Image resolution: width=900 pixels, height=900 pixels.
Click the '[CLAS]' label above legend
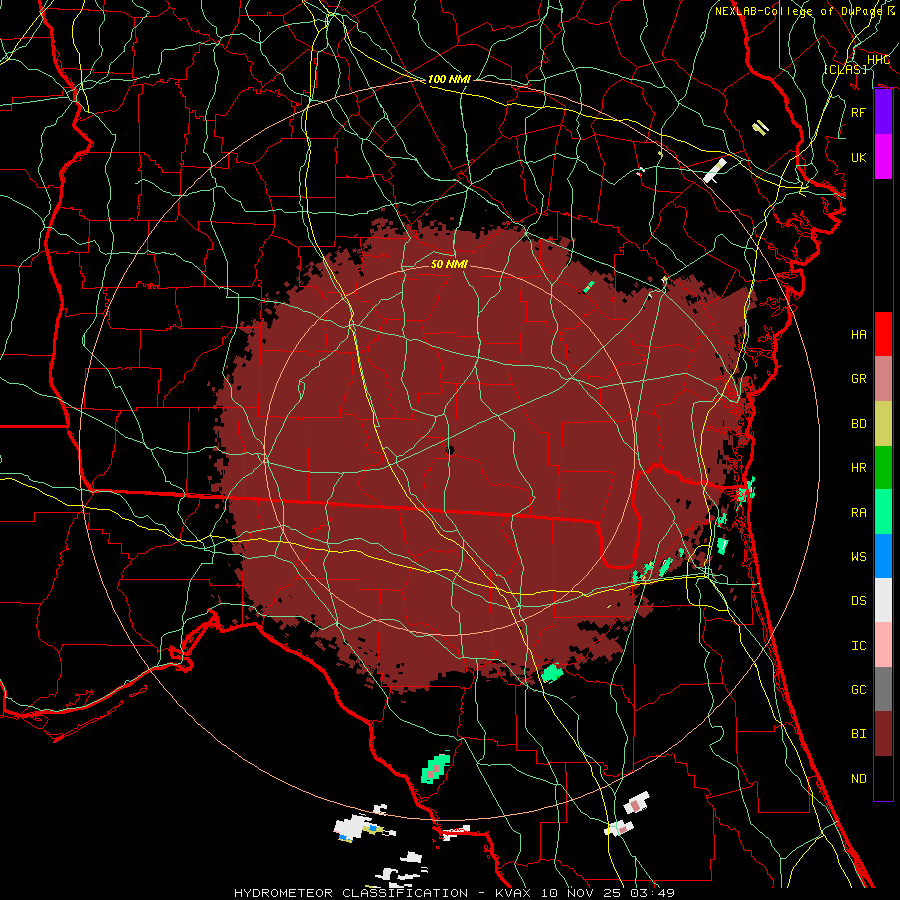point(845,69)
